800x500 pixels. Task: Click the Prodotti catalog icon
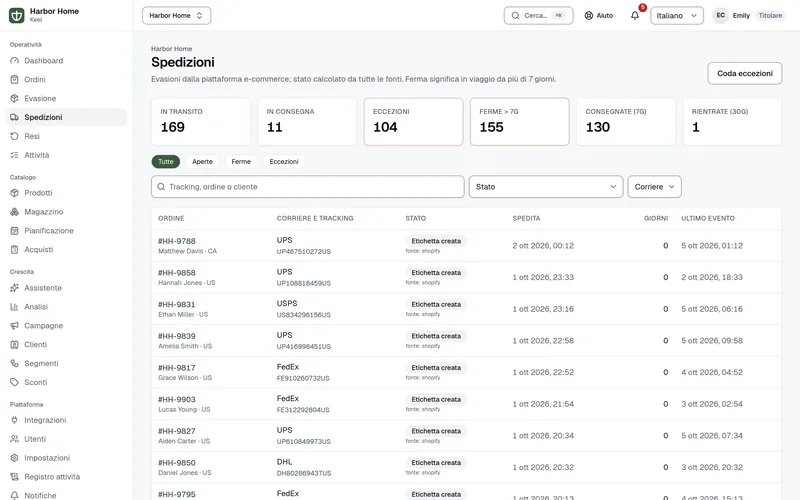[14, 193]
